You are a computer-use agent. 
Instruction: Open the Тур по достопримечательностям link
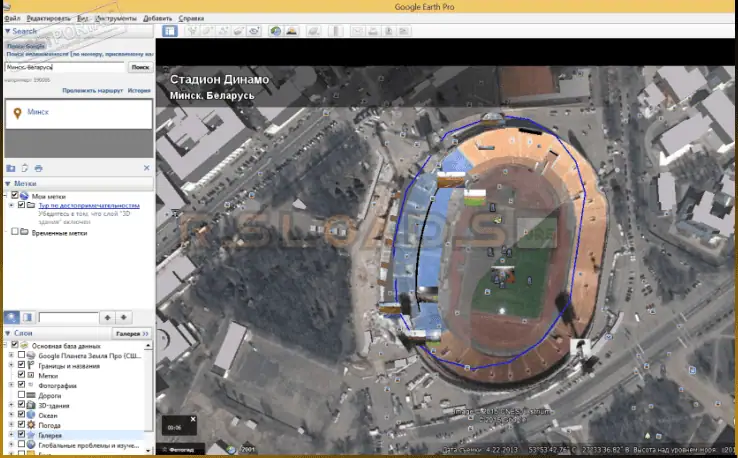pyautogui.click(x=89, y=205)
